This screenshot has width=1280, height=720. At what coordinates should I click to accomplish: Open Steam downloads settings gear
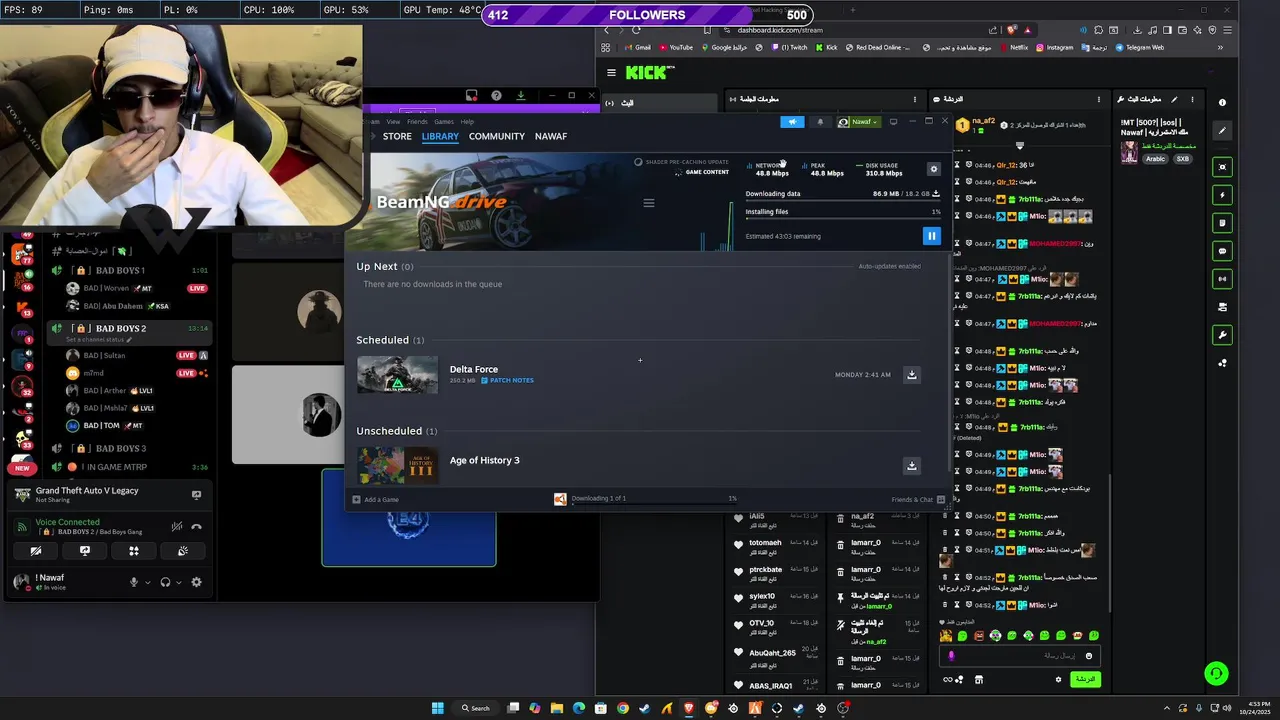(934, 169)
